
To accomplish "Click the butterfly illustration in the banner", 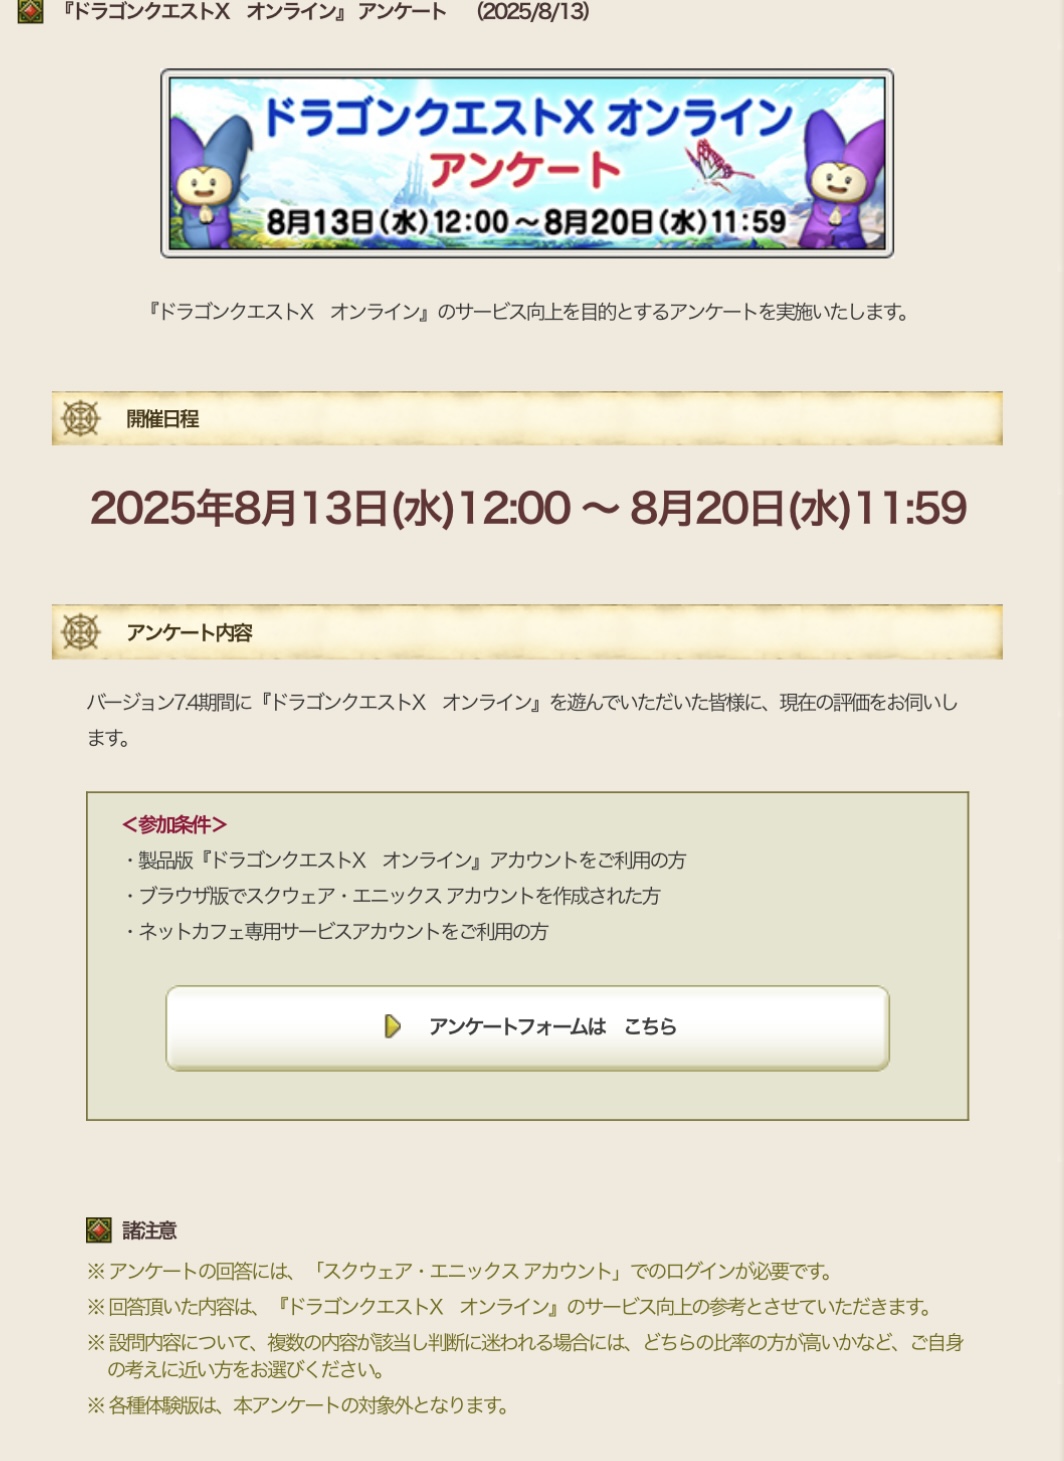I will click(715, 165).
